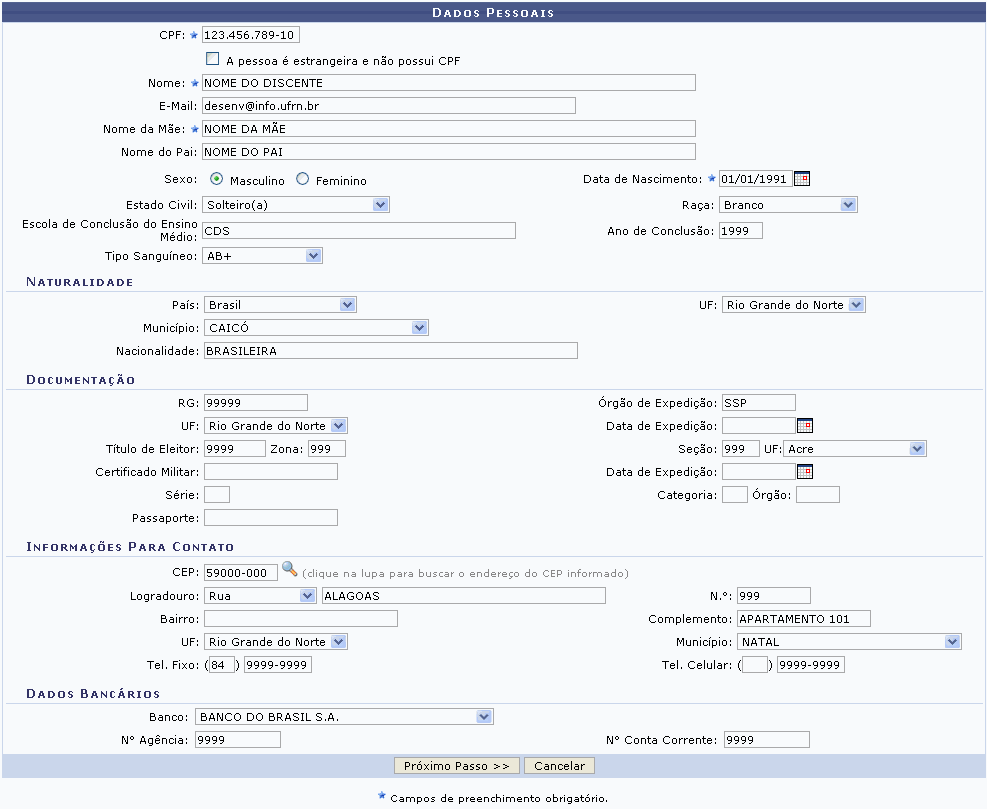
Task: Expand the Raça dropdown
Action: [788, 205]
